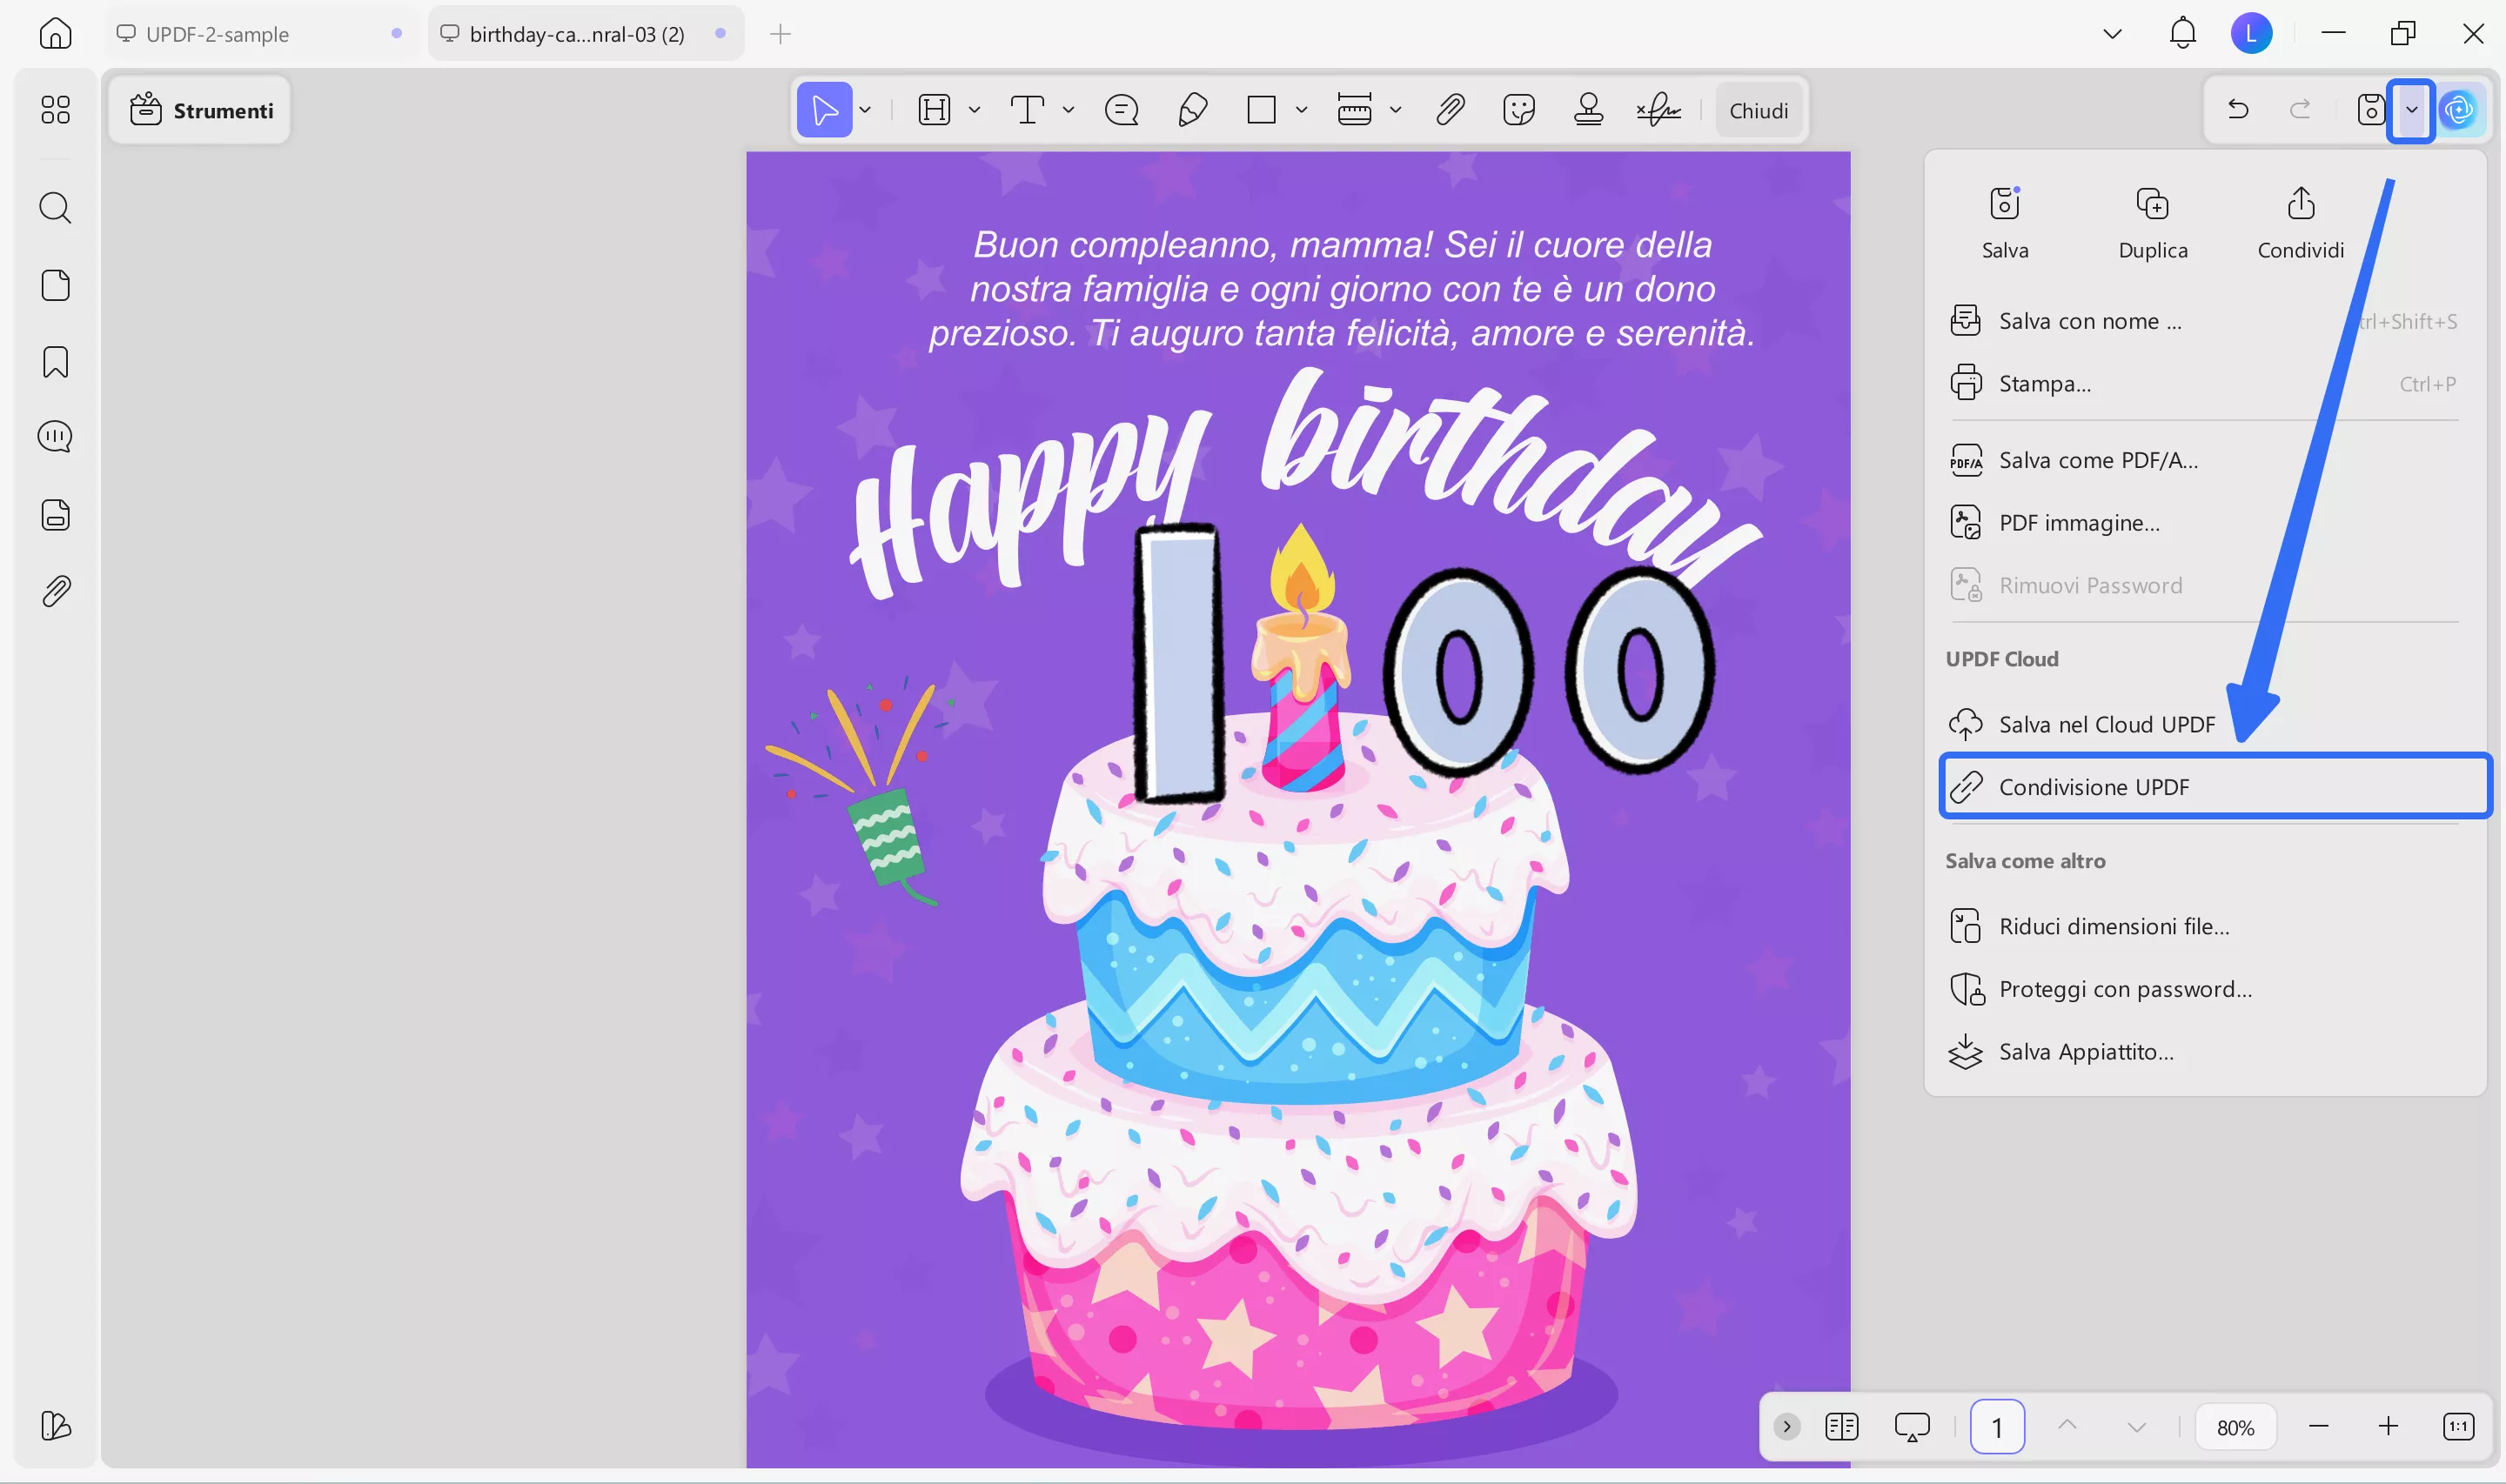Open the Strumenti tools button
The height and width of the screenshot is (1484, 2506).
tap(201, 110)
